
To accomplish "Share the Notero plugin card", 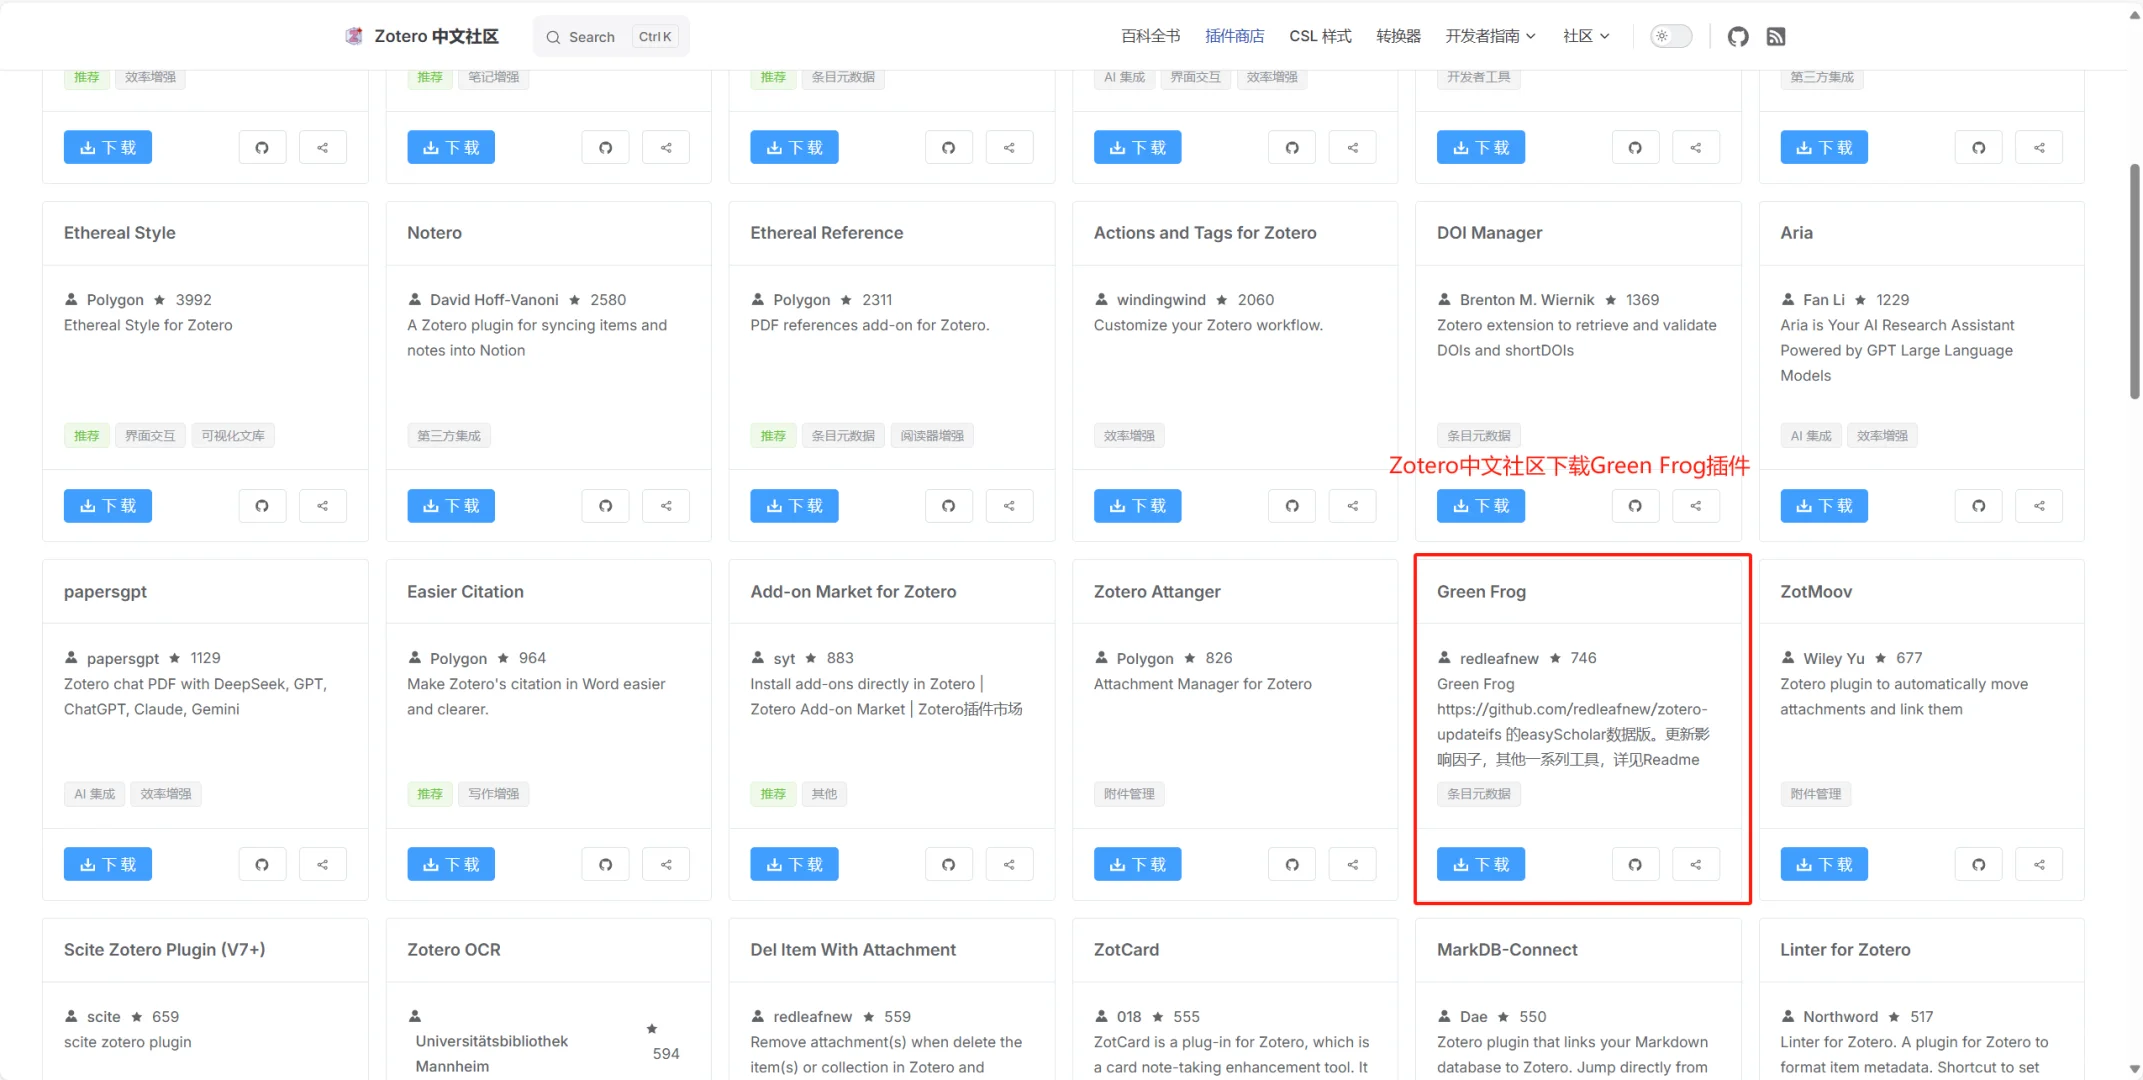I will pyautogui.click(x=666, y=506).
